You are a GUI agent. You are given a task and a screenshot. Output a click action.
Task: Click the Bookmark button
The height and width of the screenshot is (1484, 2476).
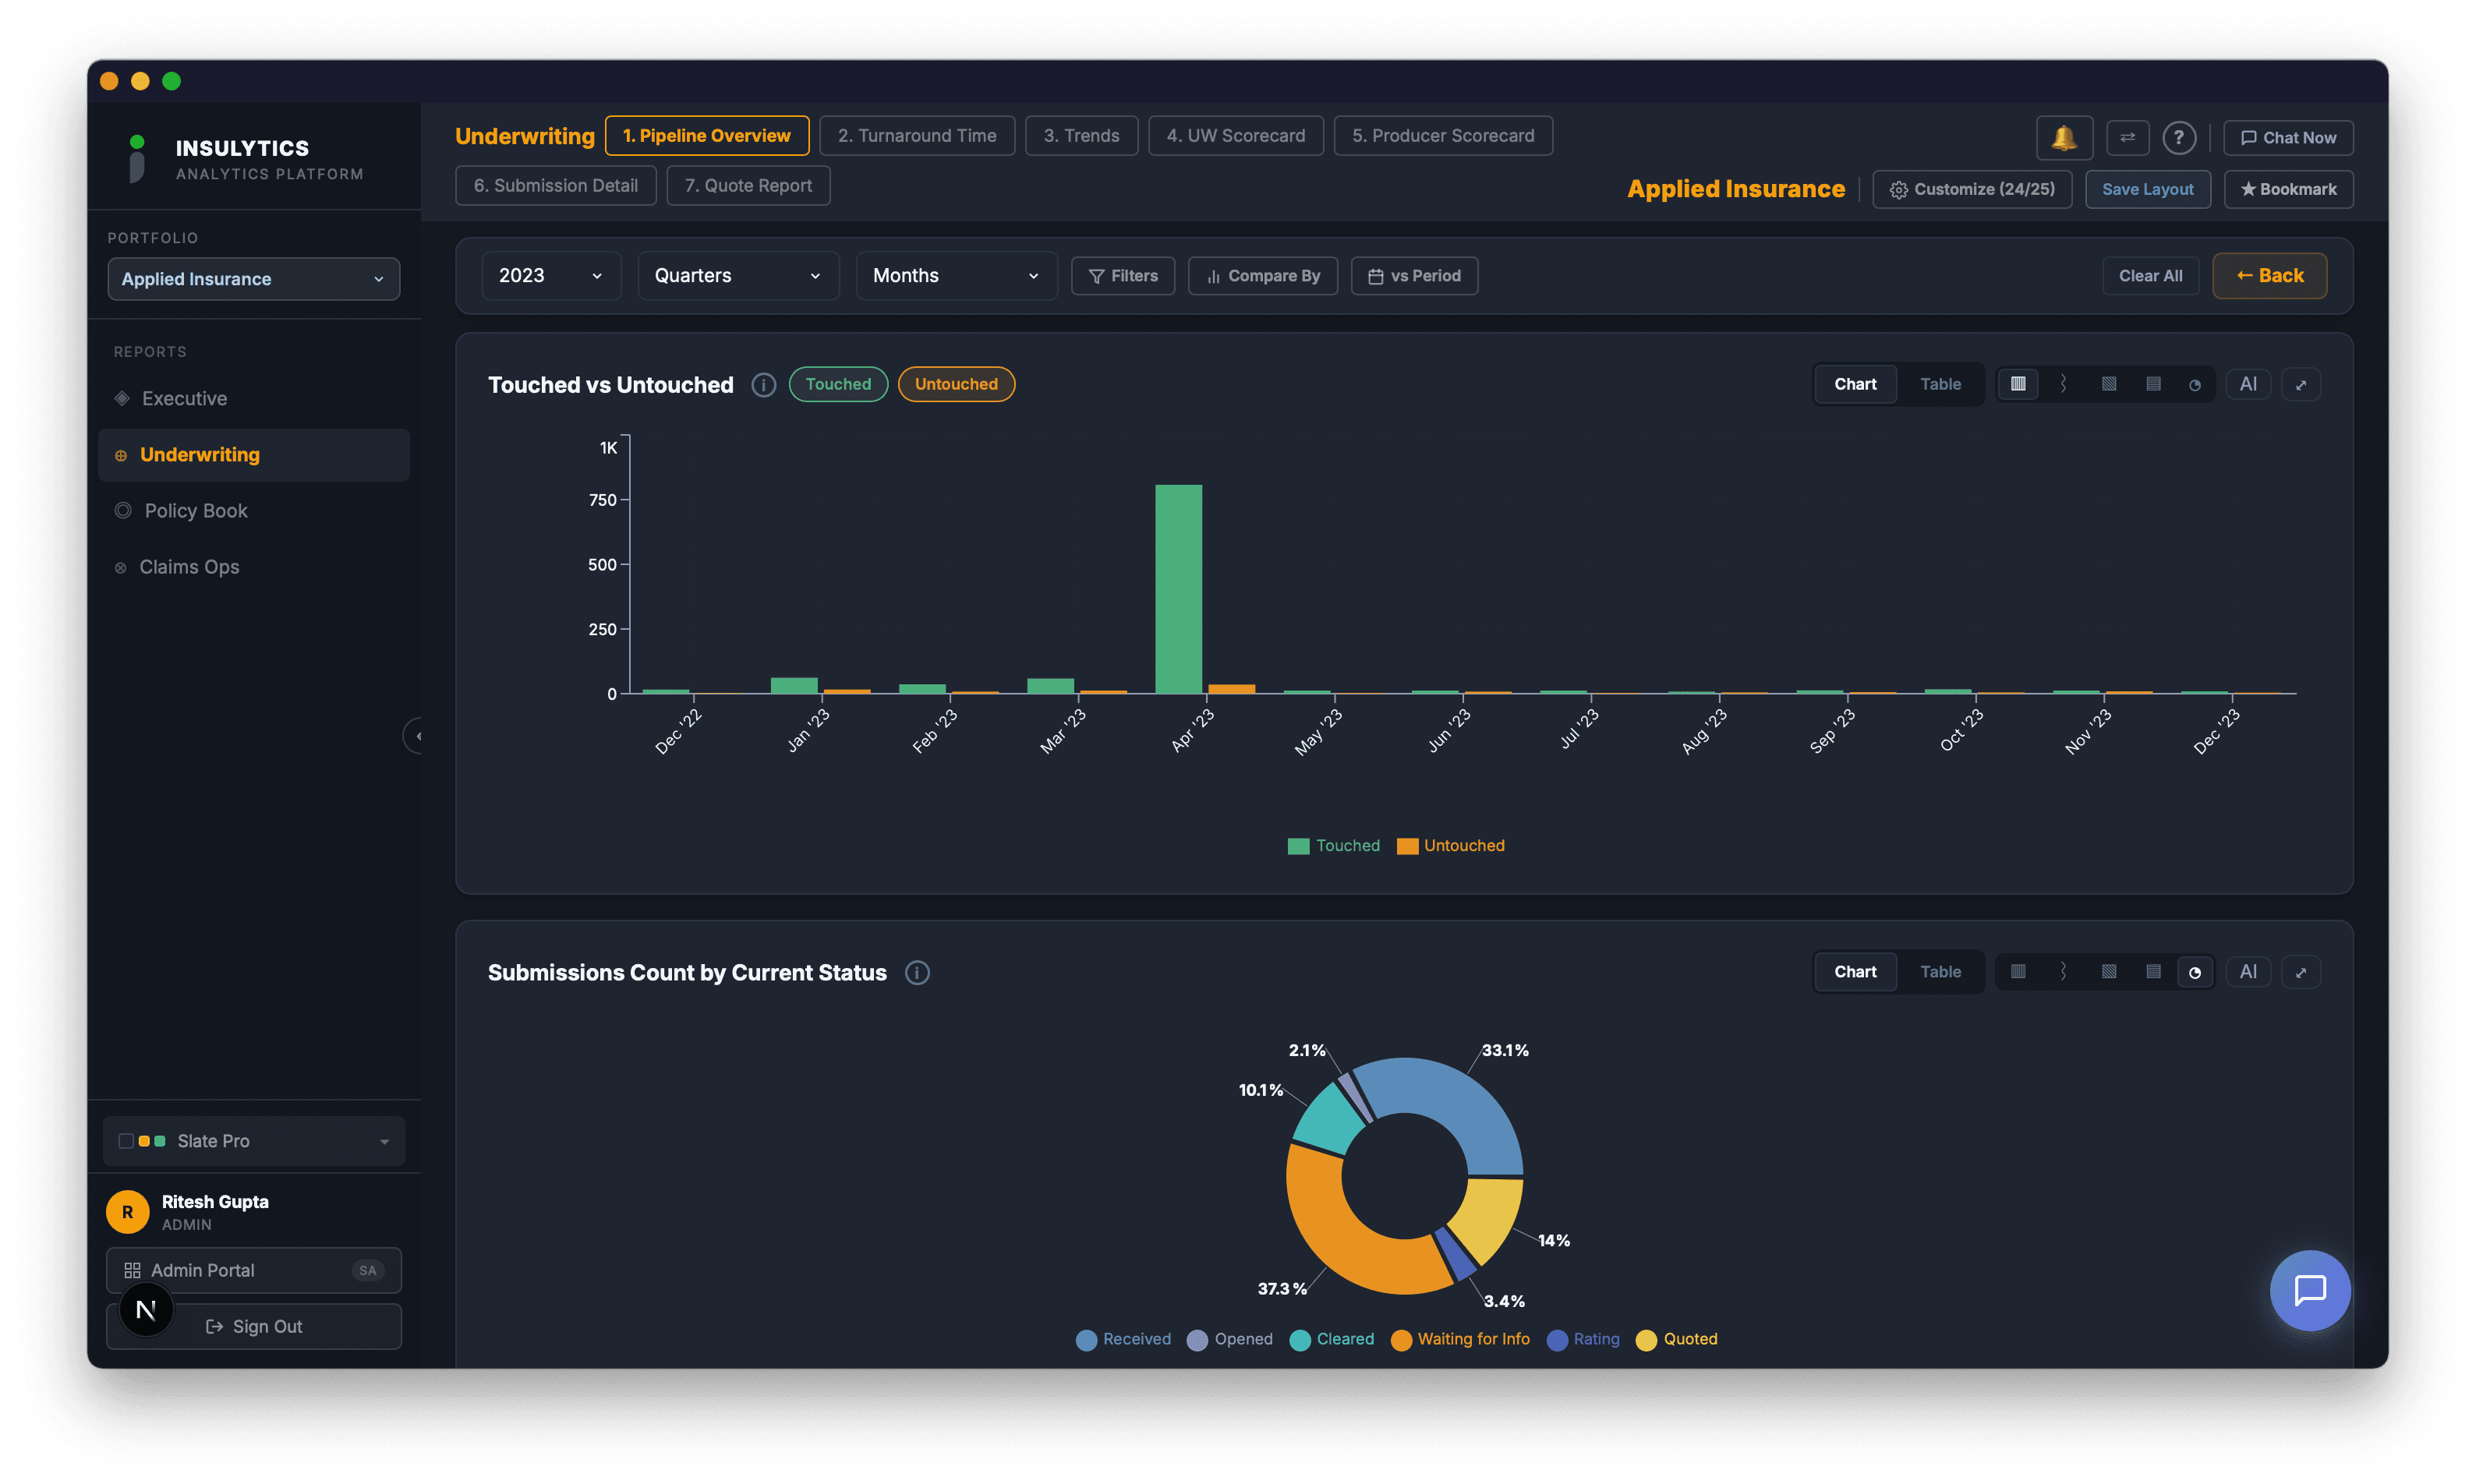pyautogui.click(x=2288, y=189)
